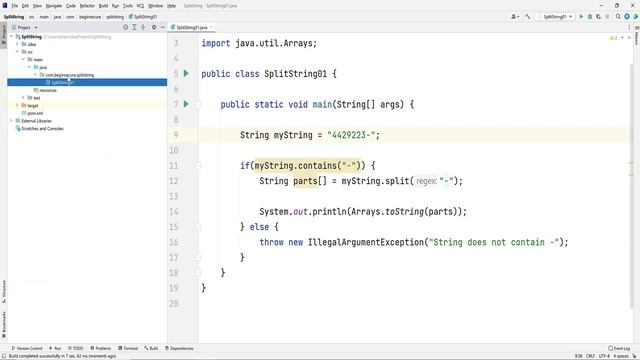Open the user account icon menu
Image resolution: width=640 pixels, height=360 pixels.
click(515, 17)
